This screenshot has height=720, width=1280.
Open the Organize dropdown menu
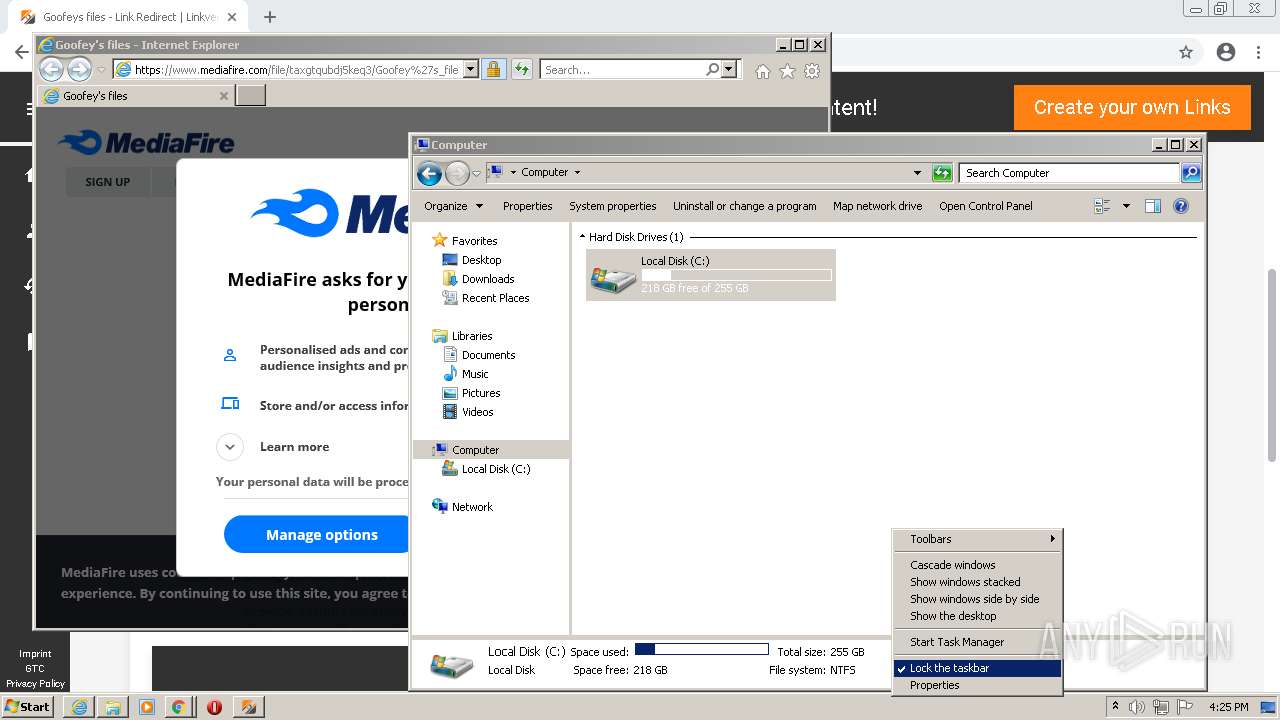click(x=454, y=206)
